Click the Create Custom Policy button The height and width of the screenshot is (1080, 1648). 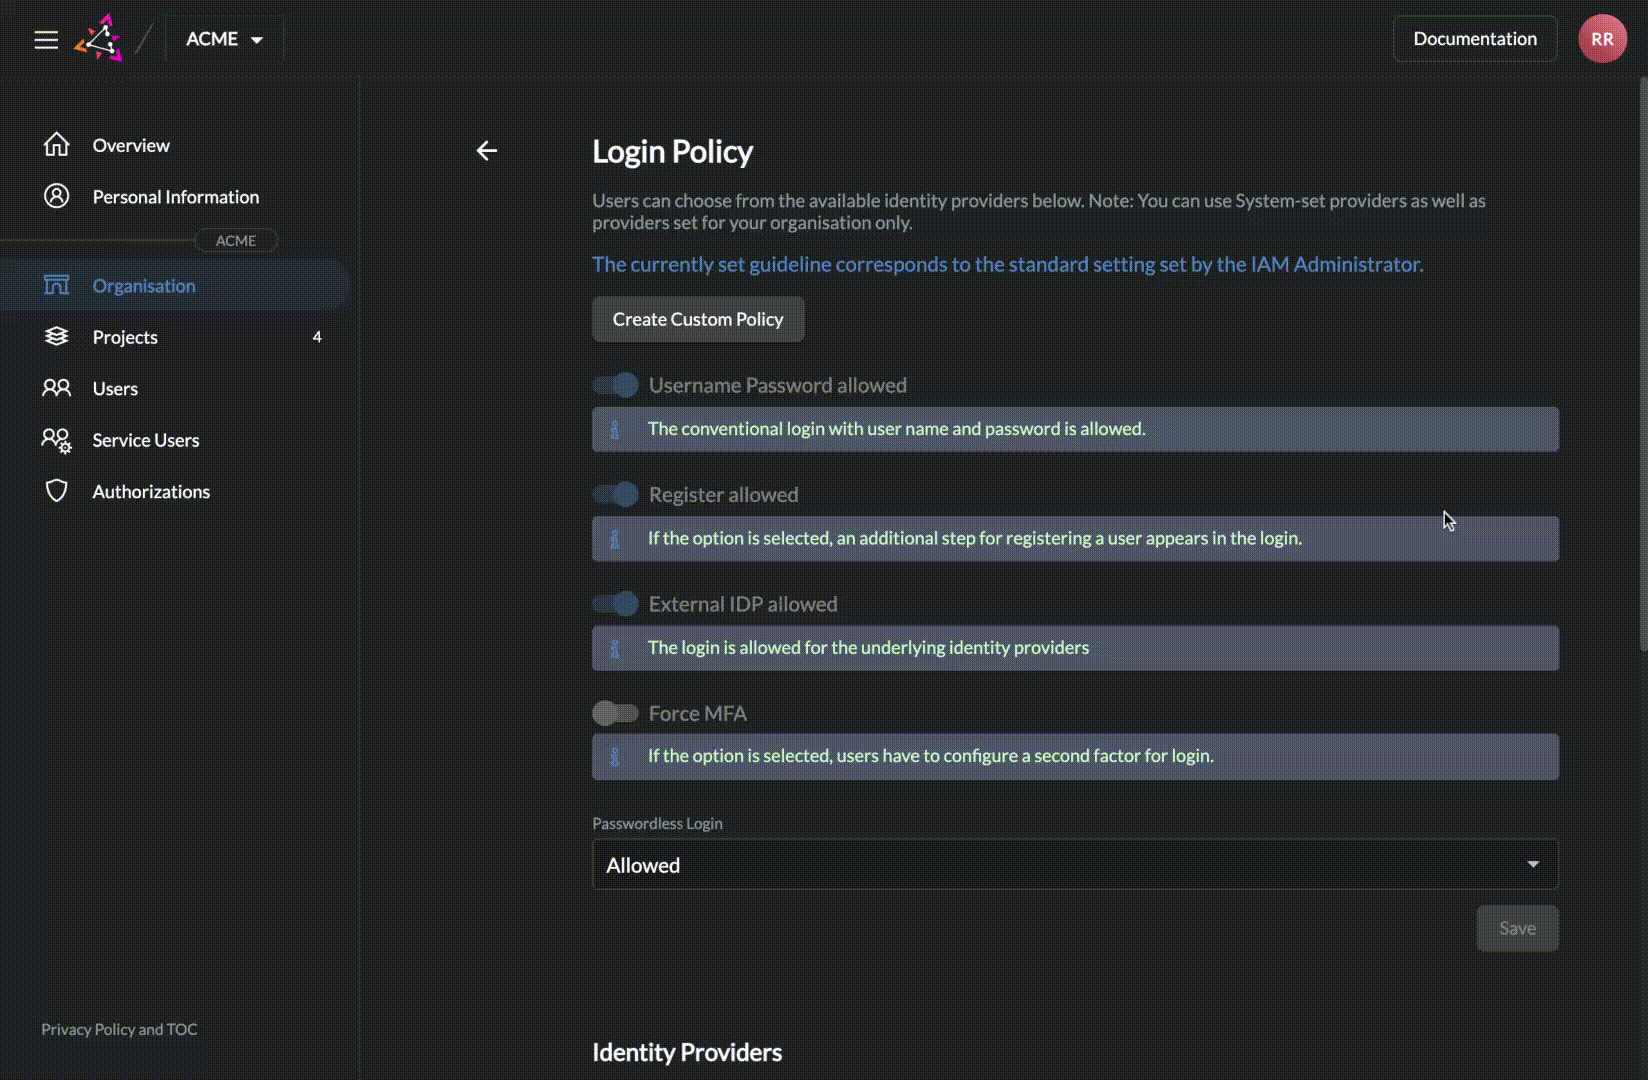(x=697, y=319)
